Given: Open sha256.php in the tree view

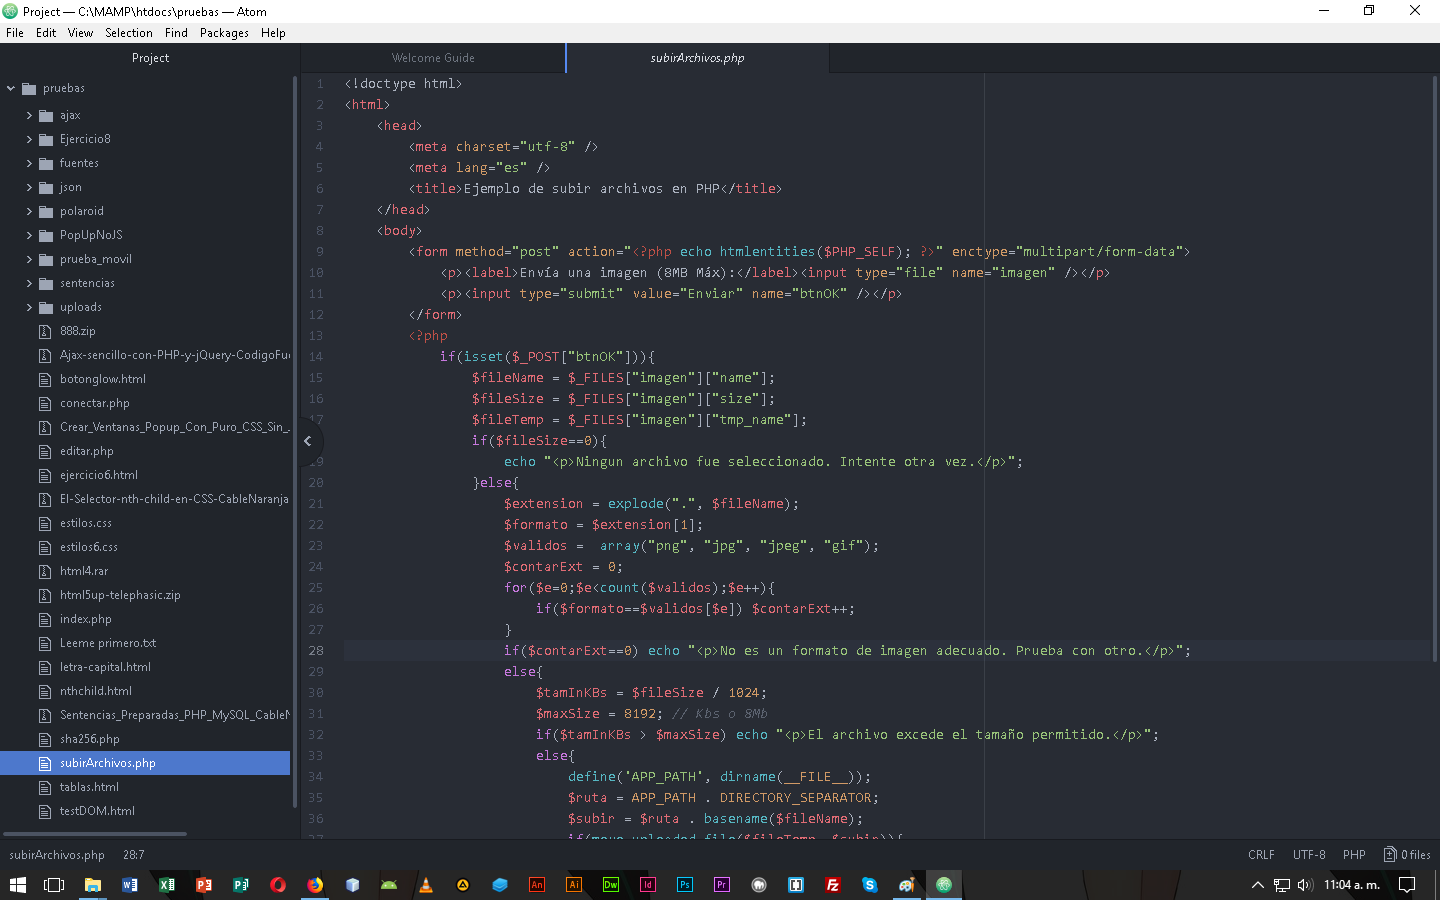Looking at the screenshot, I should click(90, 739).
